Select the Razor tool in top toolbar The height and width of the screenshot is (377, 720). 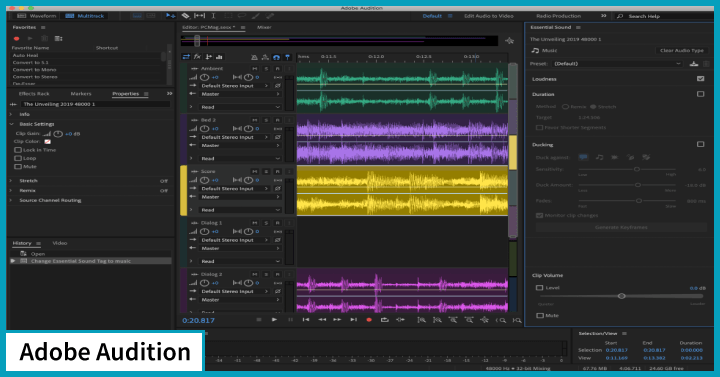186,16
